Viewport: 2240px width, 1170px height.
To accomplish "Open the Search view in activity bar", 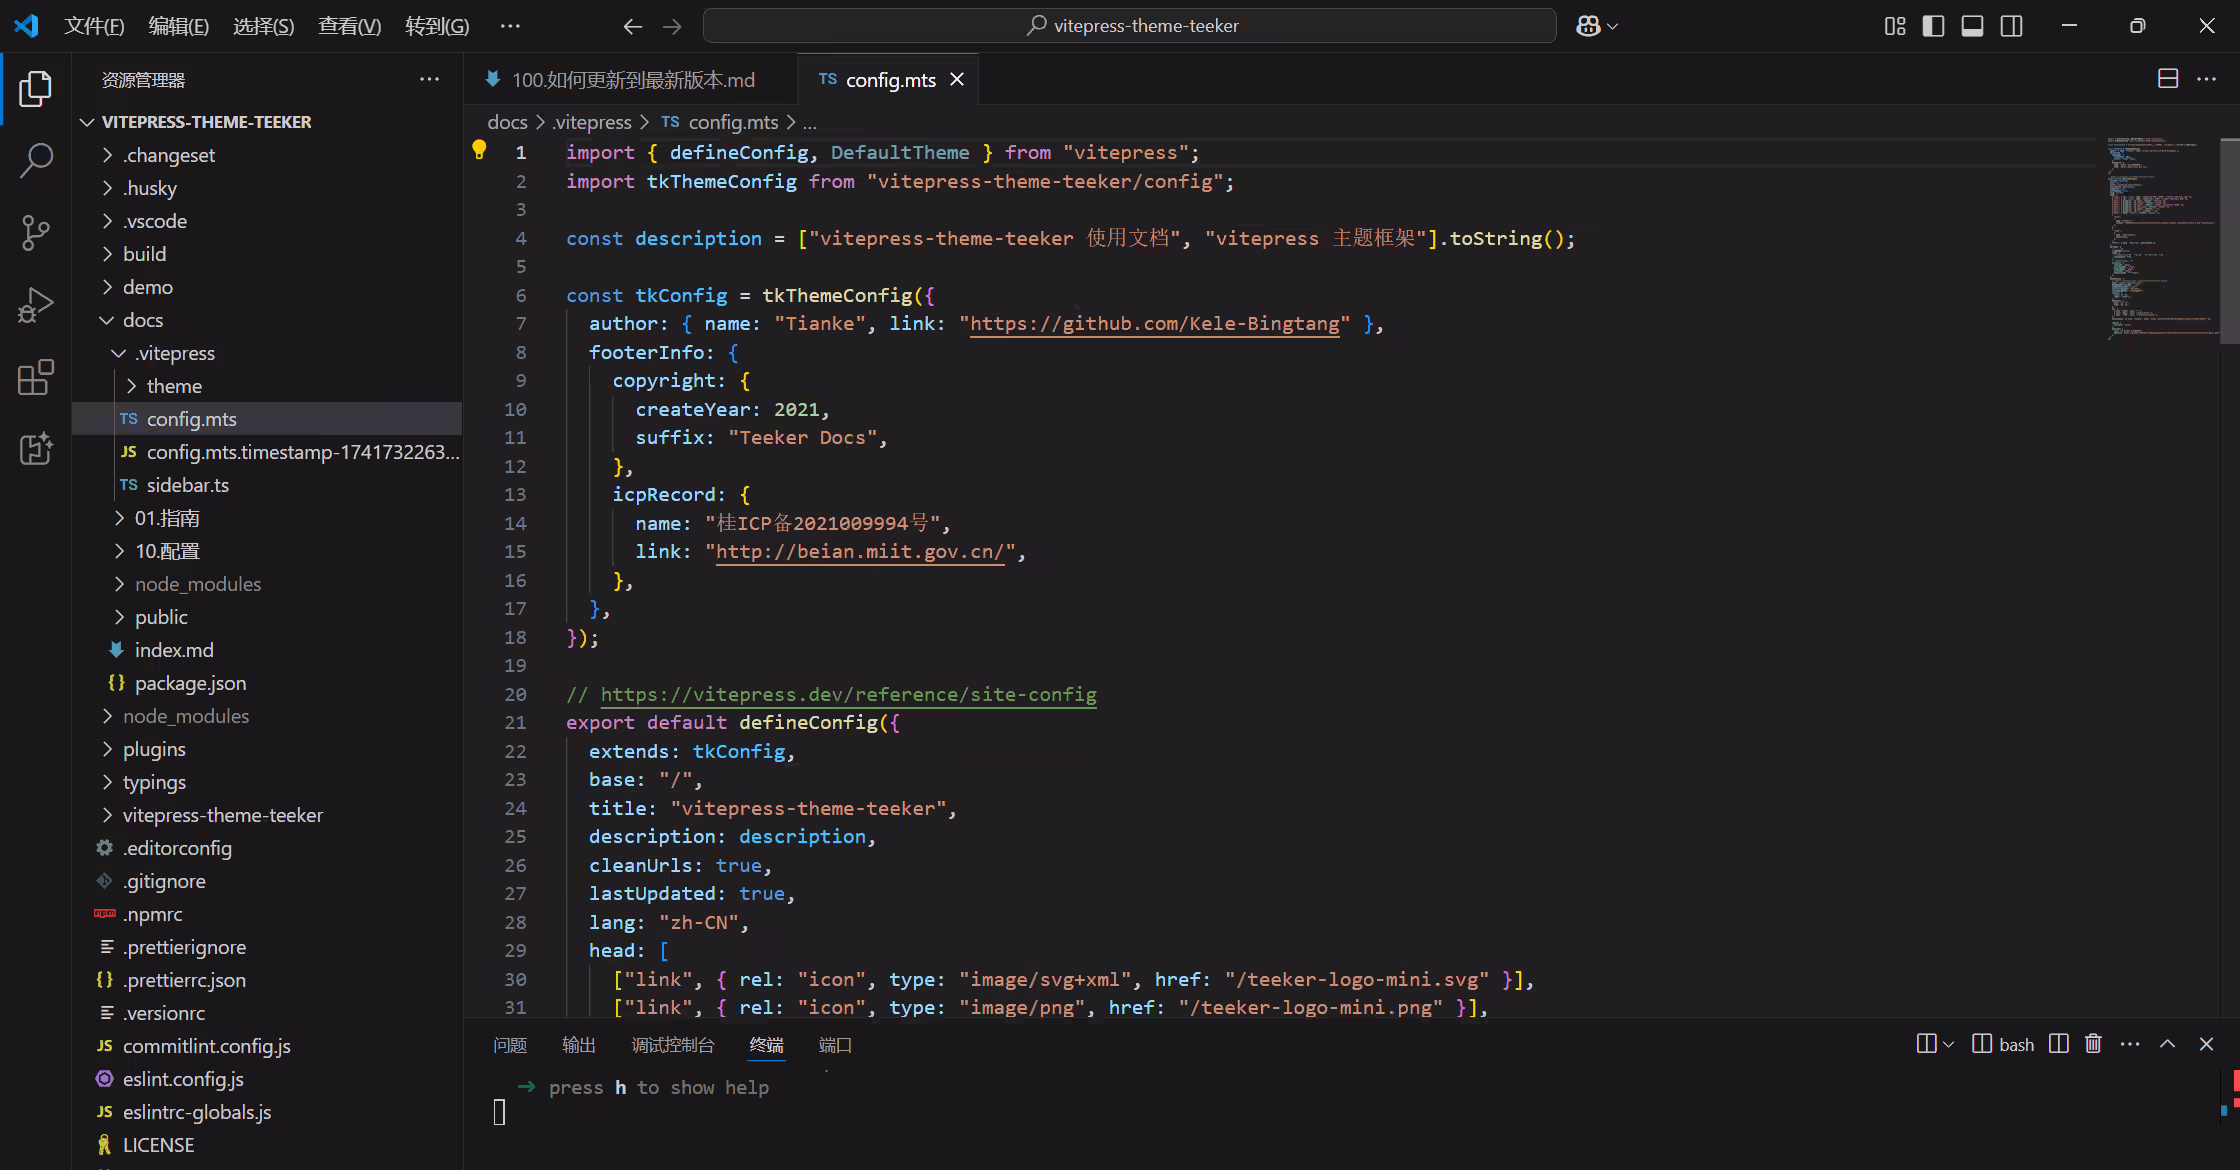I will point(36,160).
